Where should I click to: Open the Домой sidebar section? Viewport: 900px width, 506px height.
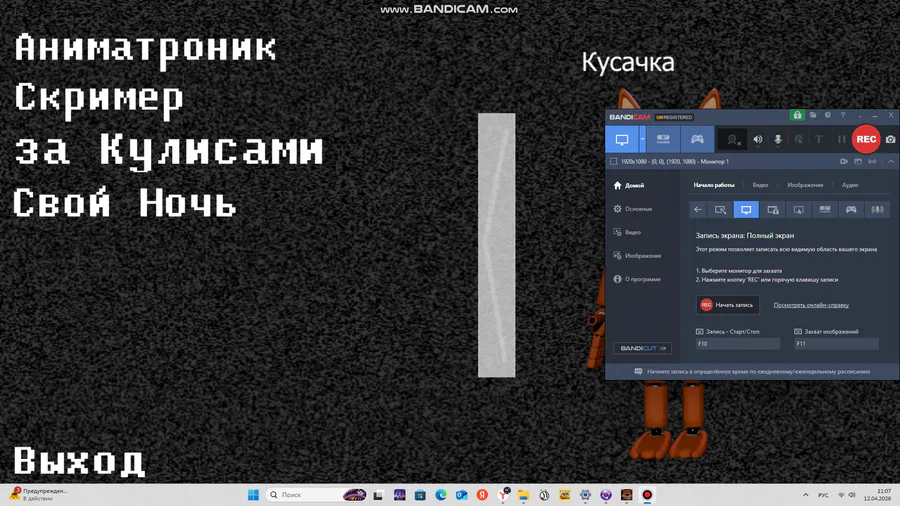click(629, 185)
